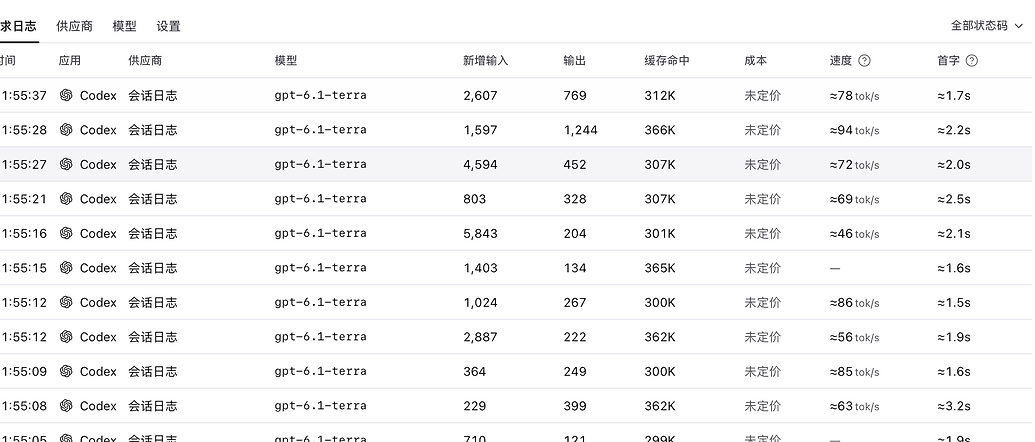Click cache hit value 365K
Screen dimensions: 1035x442
[660, 268]
